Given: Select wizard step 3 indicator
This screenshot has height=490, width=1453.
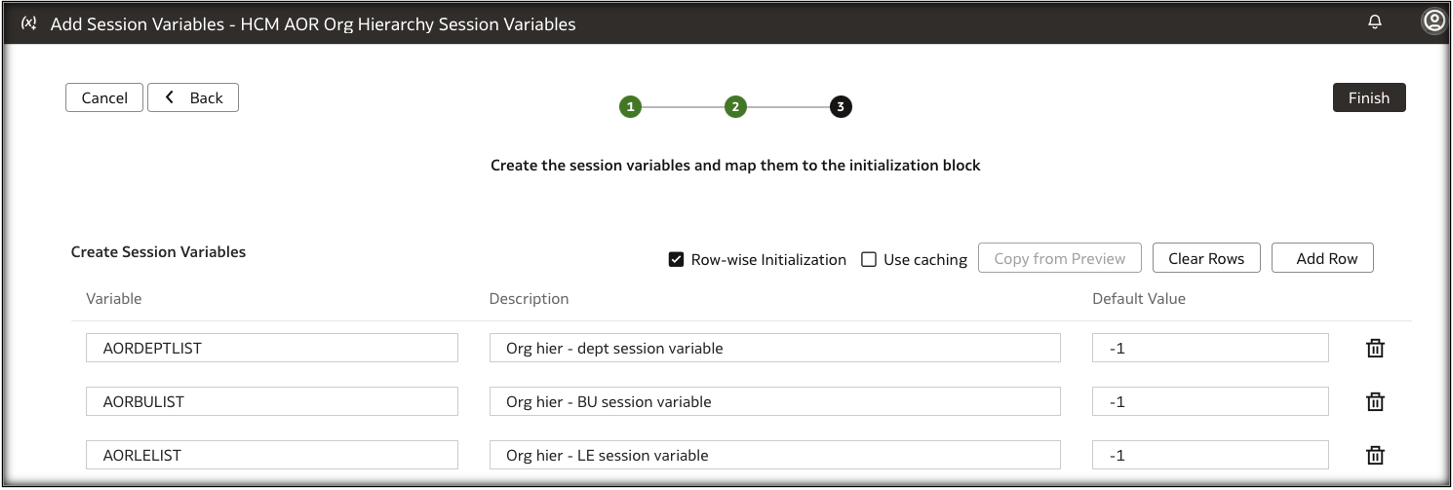Looking at the screenshot, I should click(x=840, y=106).
